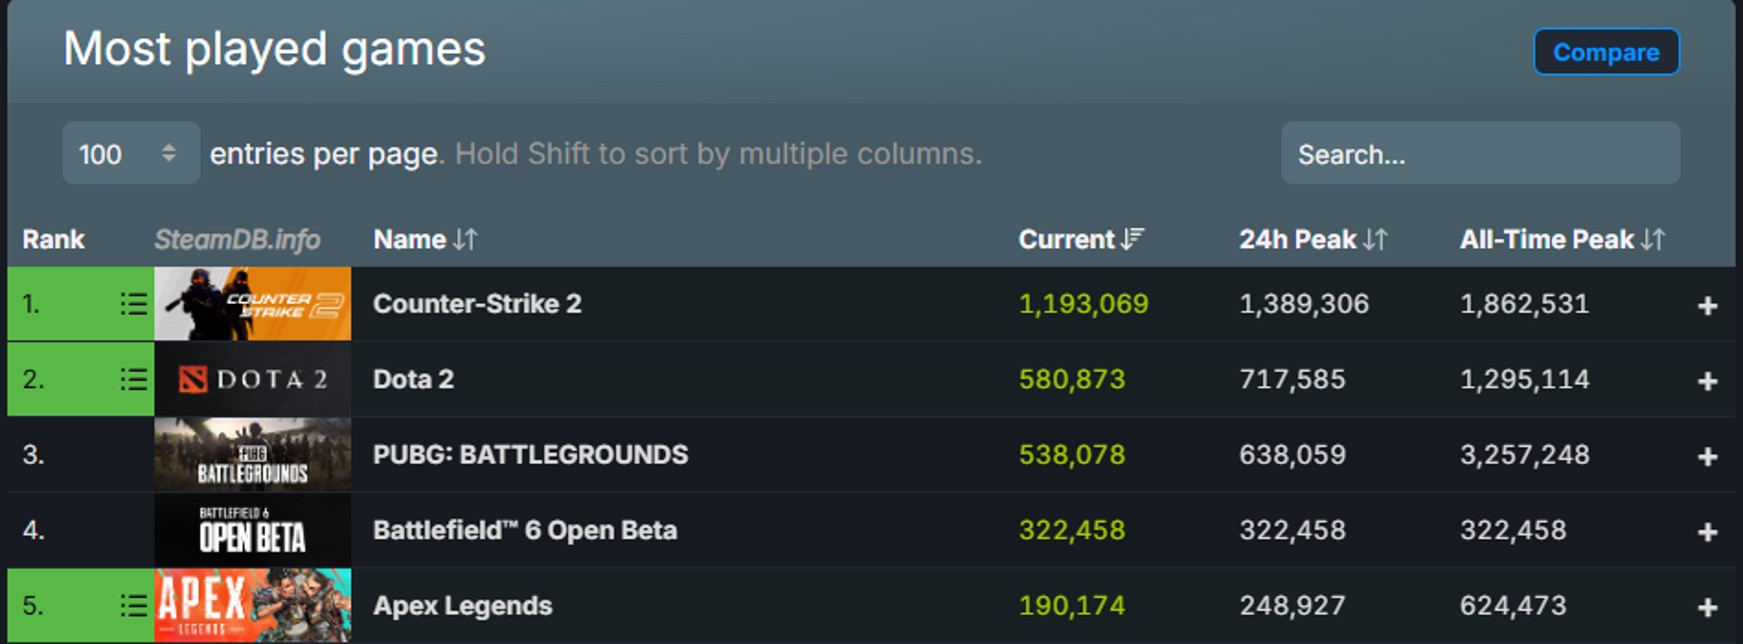Screen dimensions: 1743x644
Task: Open list icon in Apex Legends row
Action: coord(133,606)
